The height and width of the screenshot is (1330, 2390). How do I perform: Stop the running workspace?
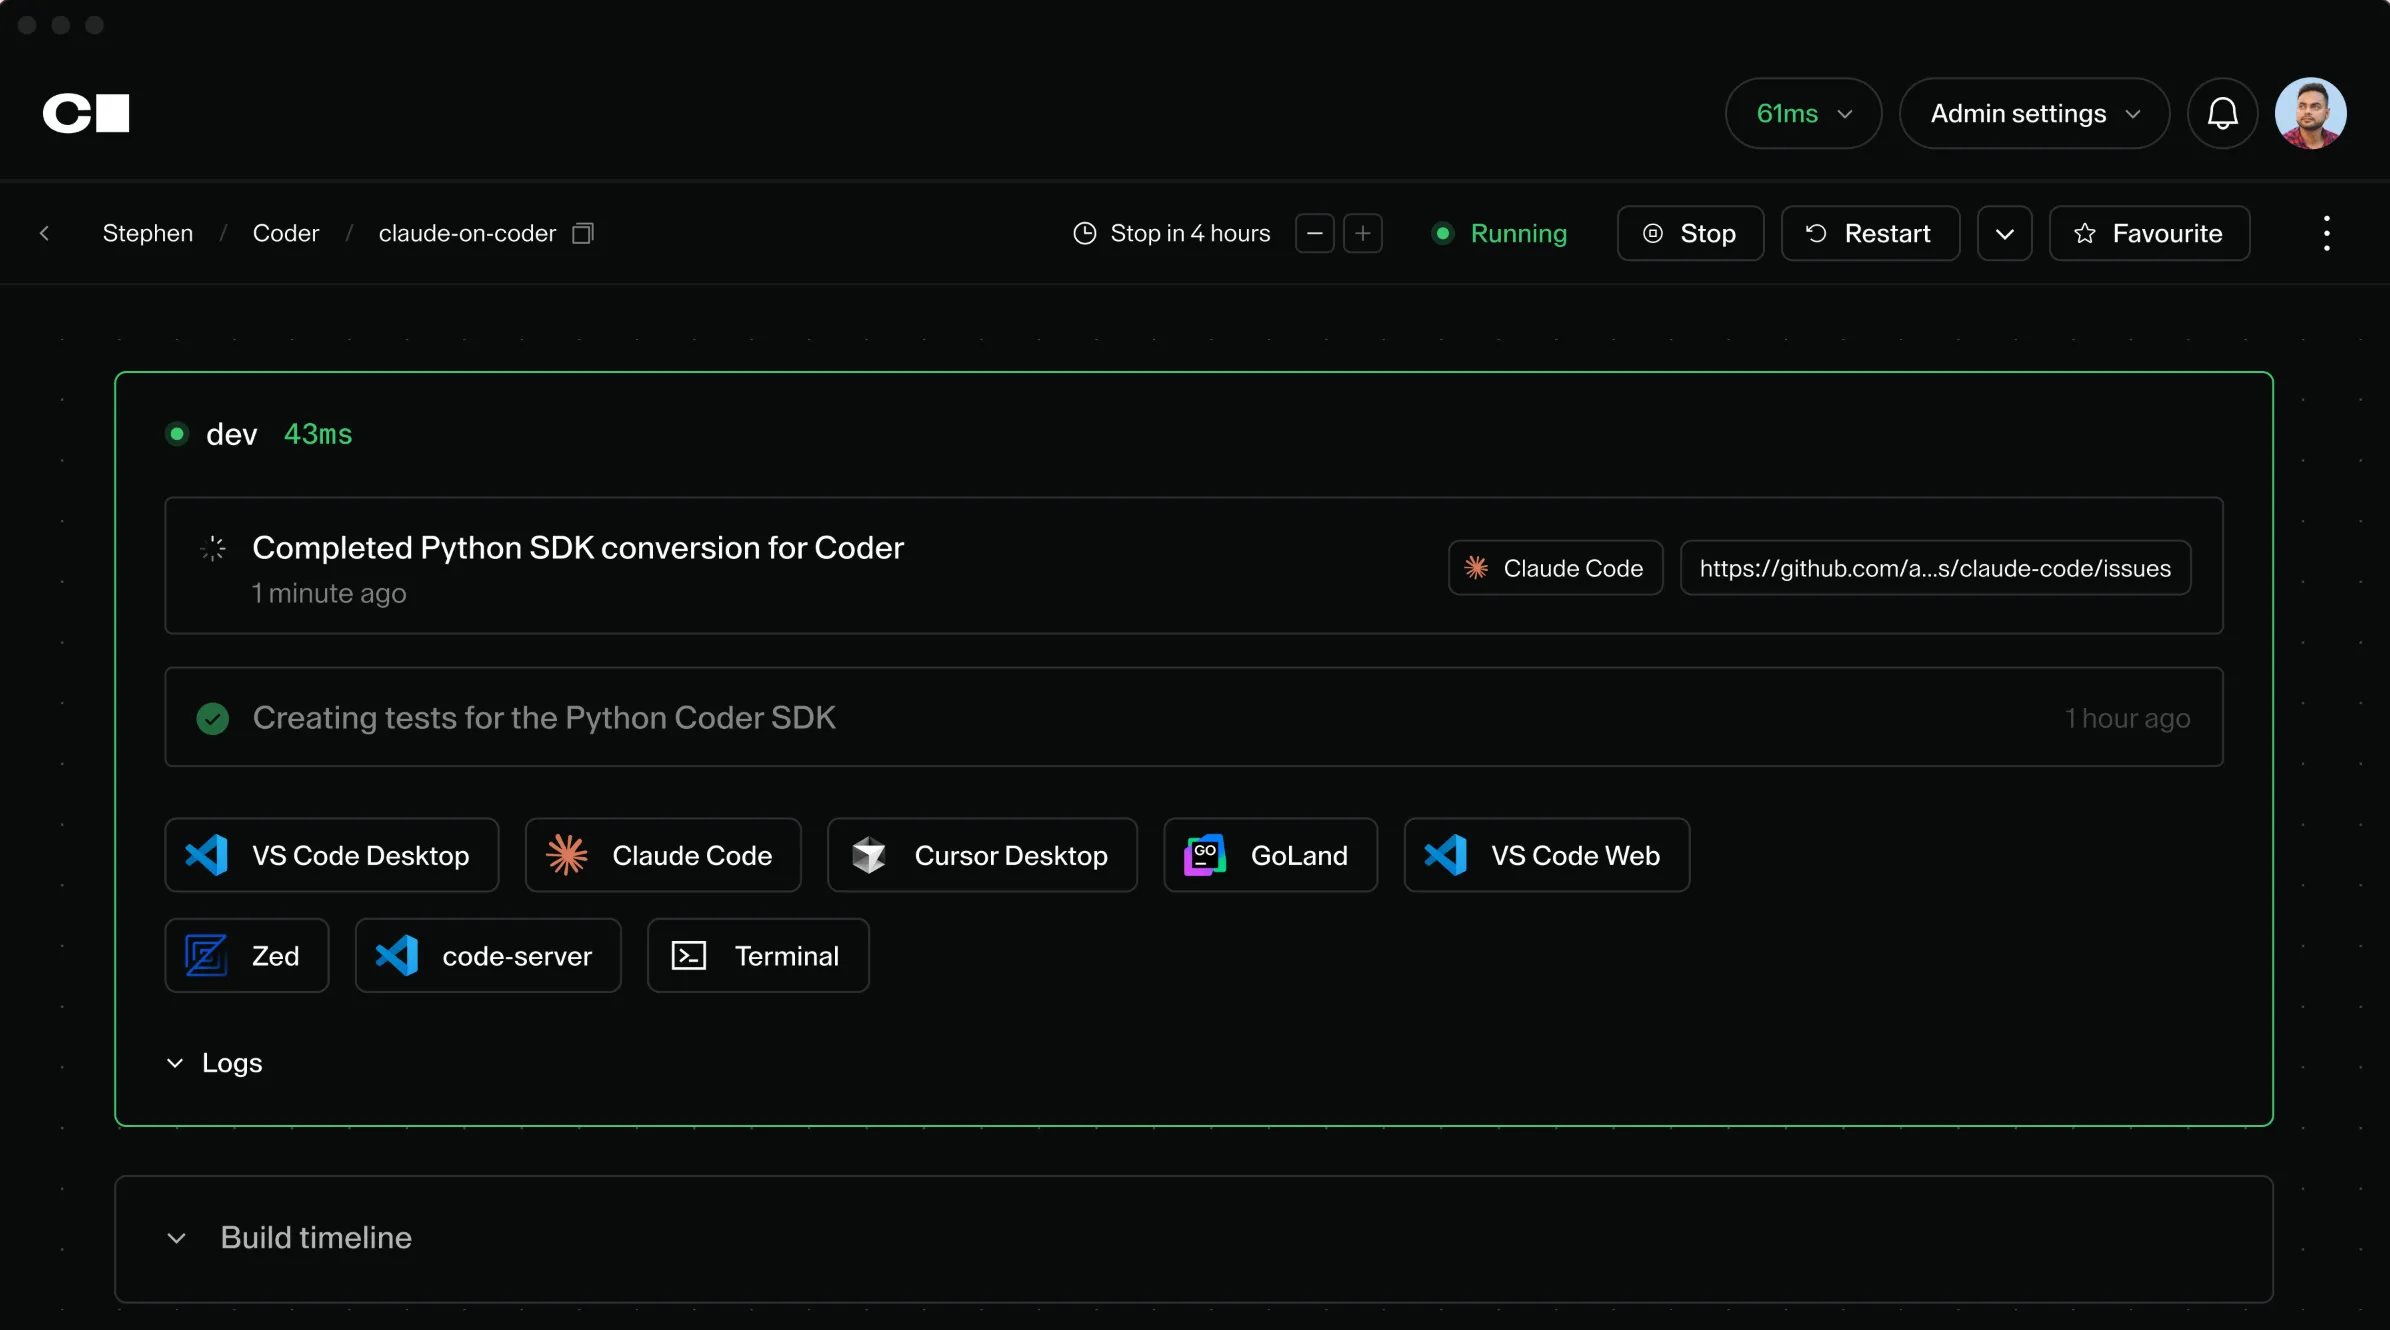tap(1690, 233)
